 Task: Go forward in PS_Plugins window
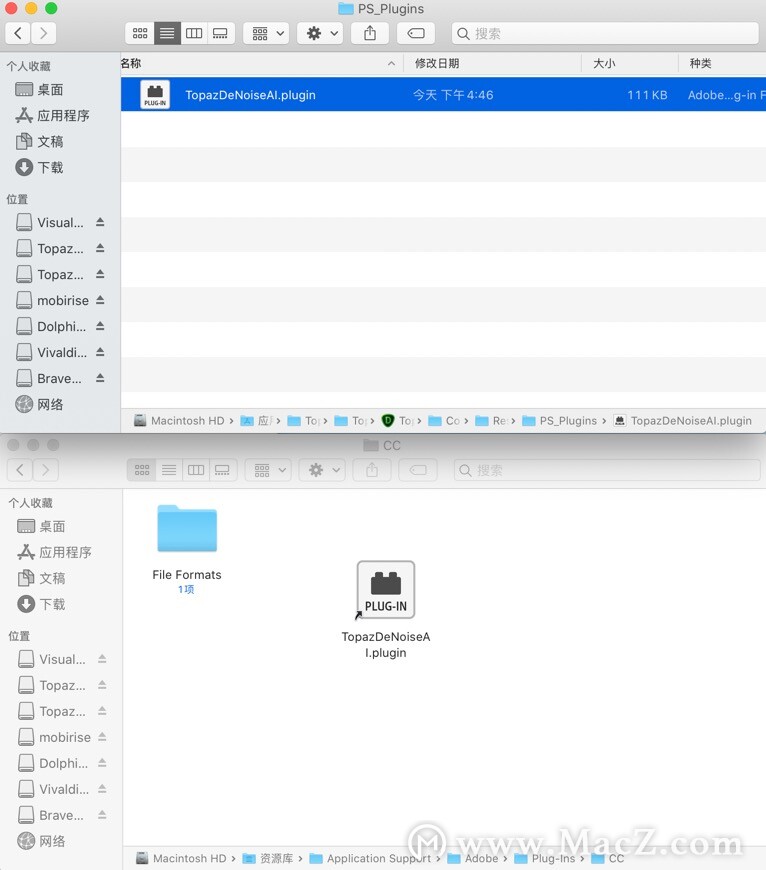tap(44, 33)
